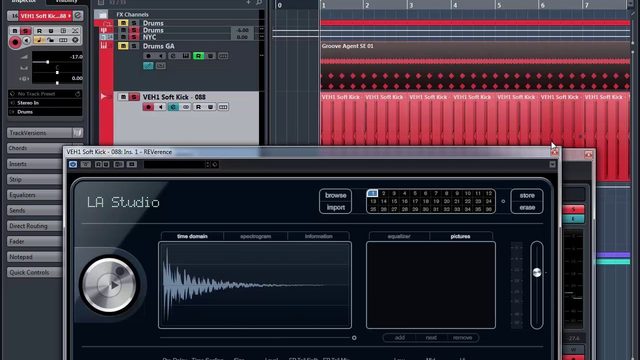
Task: Click the orange musical timebase icon
Action: (x=38, y=40)
